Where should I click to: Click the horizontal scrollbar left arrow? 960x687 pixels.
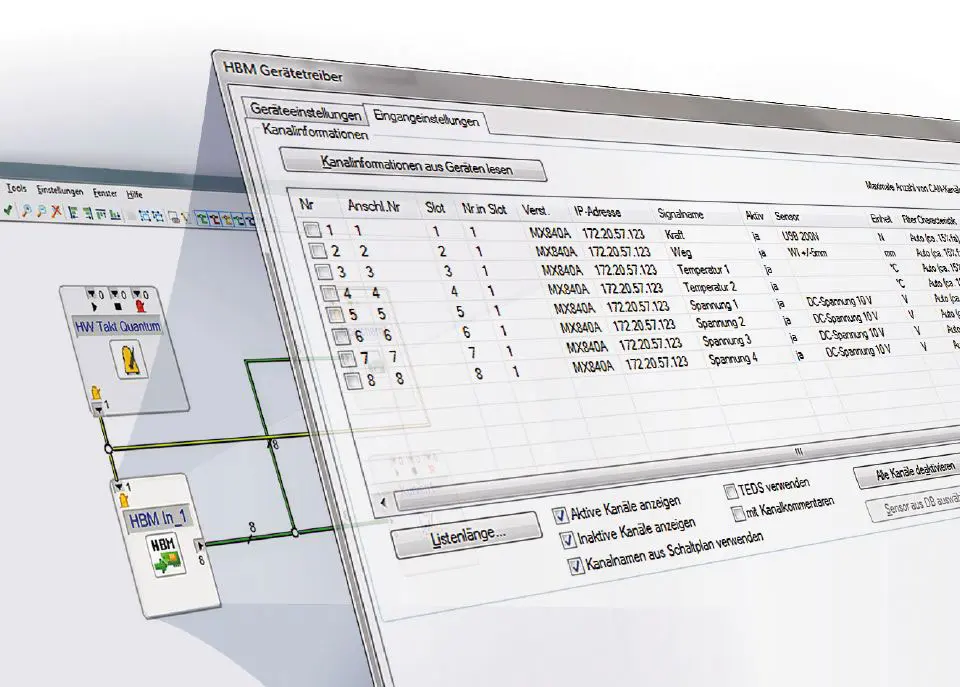click(x=384, y=503)
